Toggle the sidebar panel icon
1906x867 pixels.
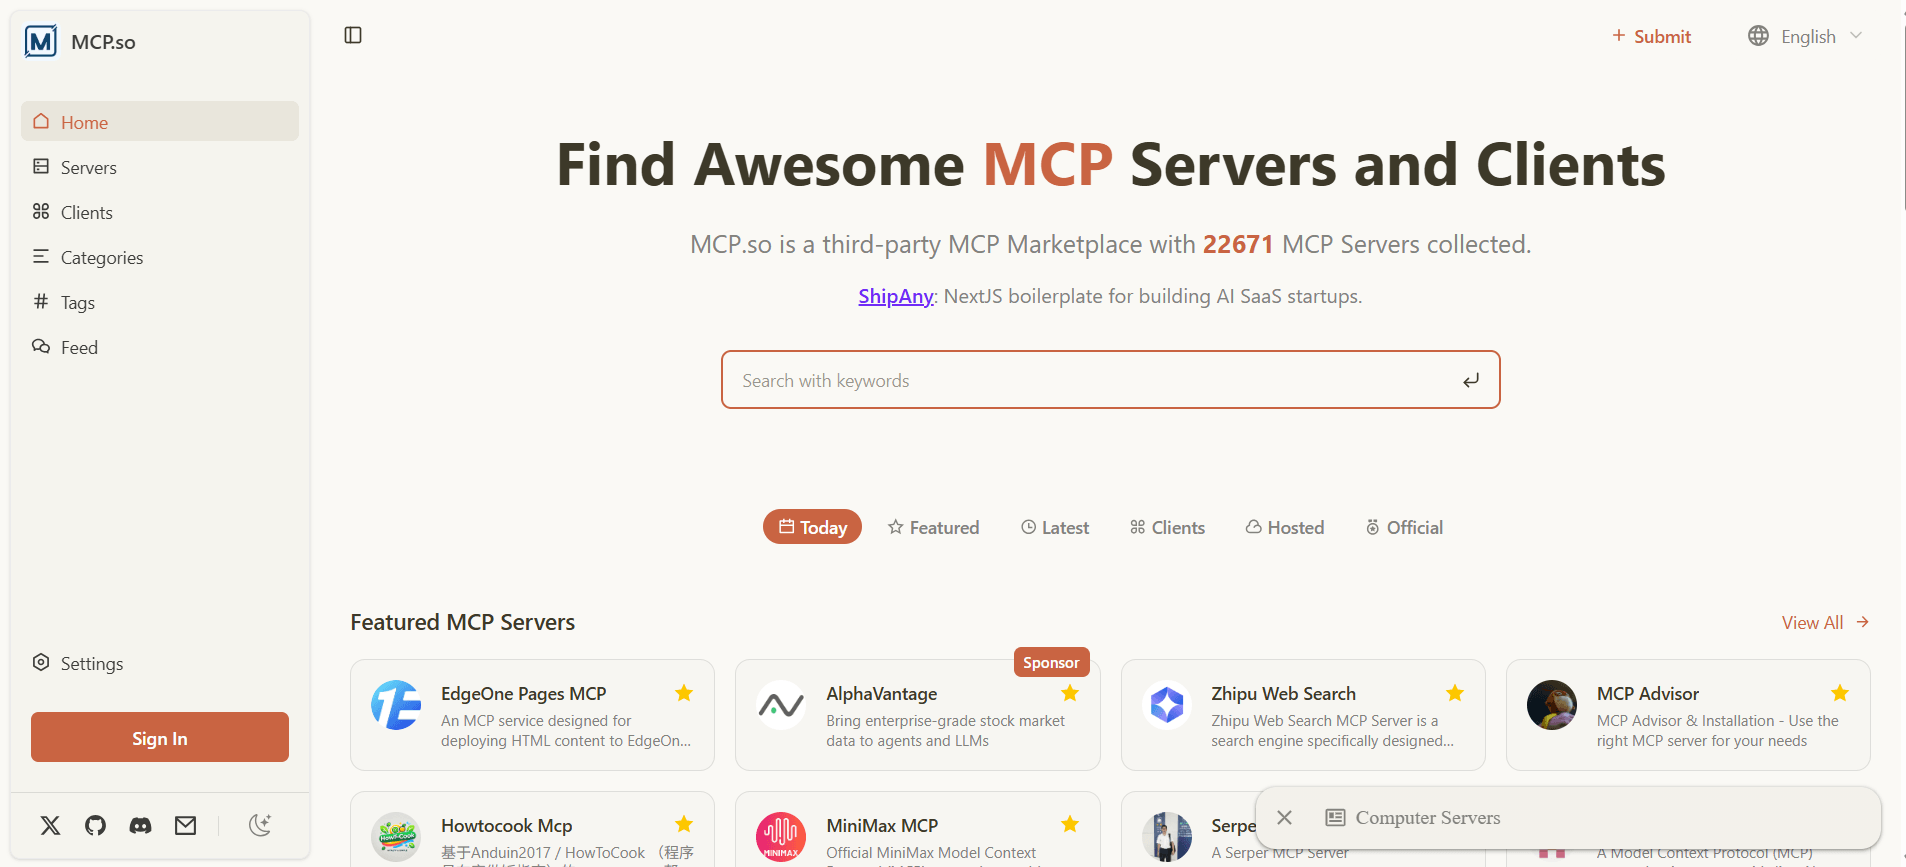[x=353, y=35]
